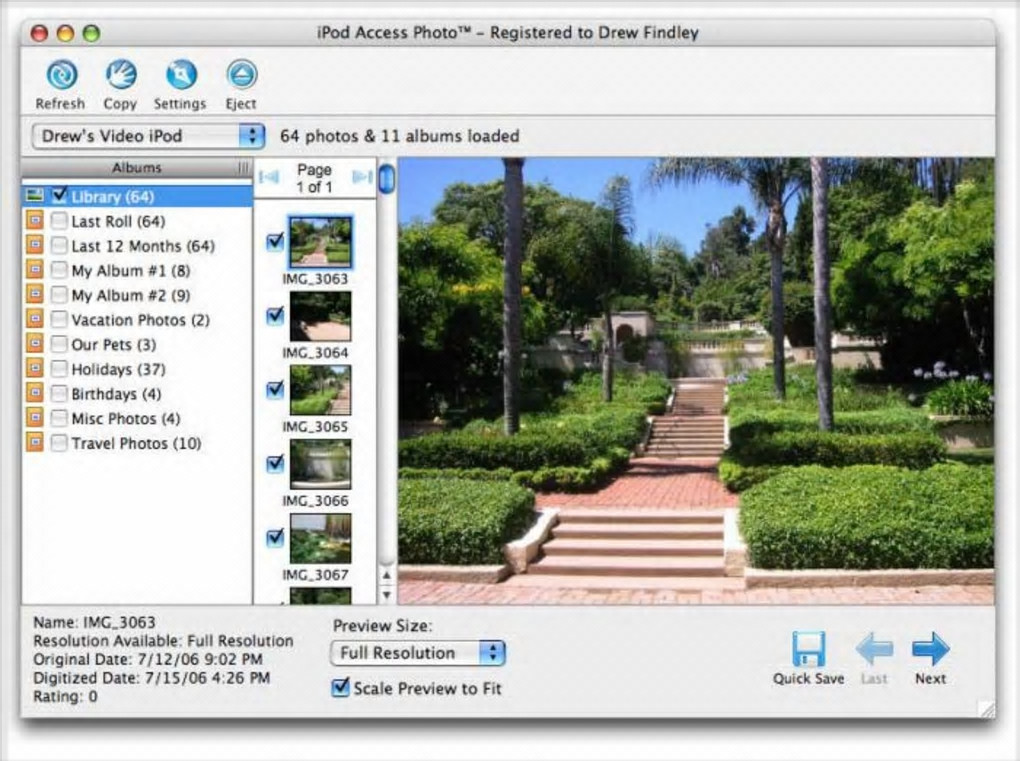
Task: Click the Refresh toolbar icon
Action: tap(62, 75)
